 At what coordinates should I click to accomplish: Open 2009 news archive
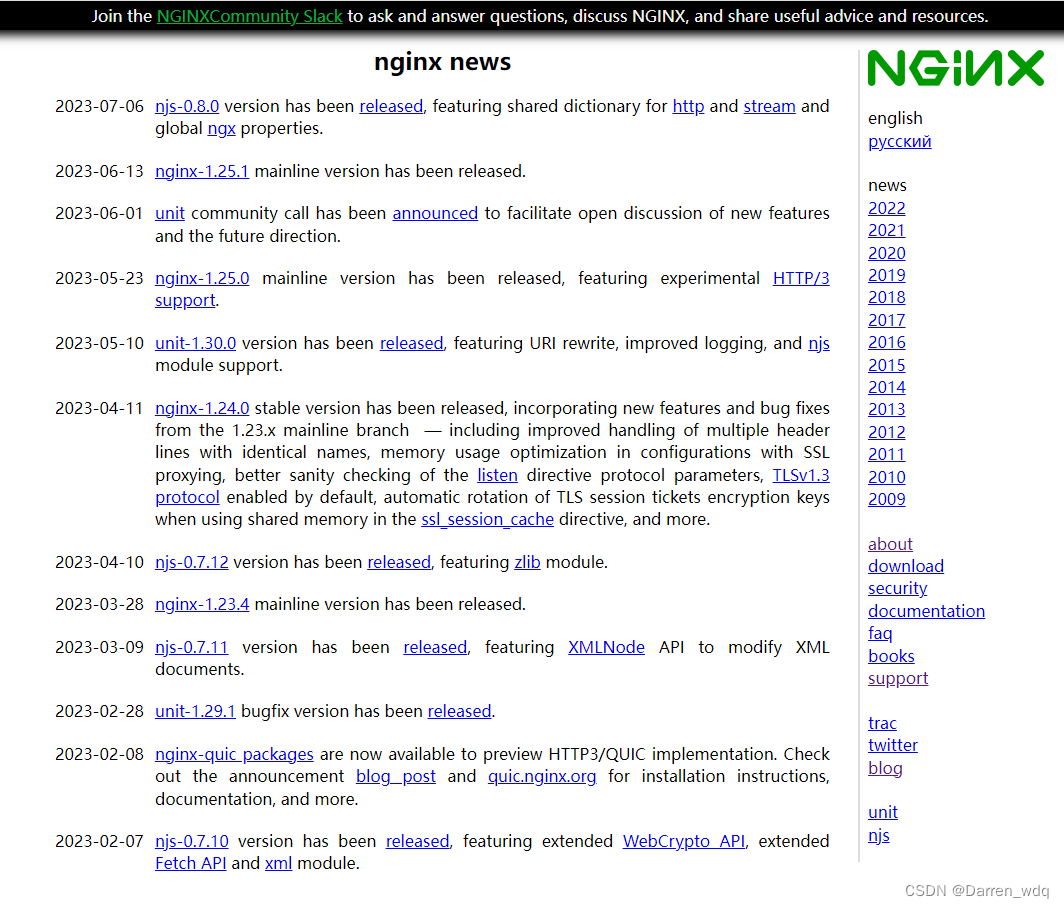point(886,500)
